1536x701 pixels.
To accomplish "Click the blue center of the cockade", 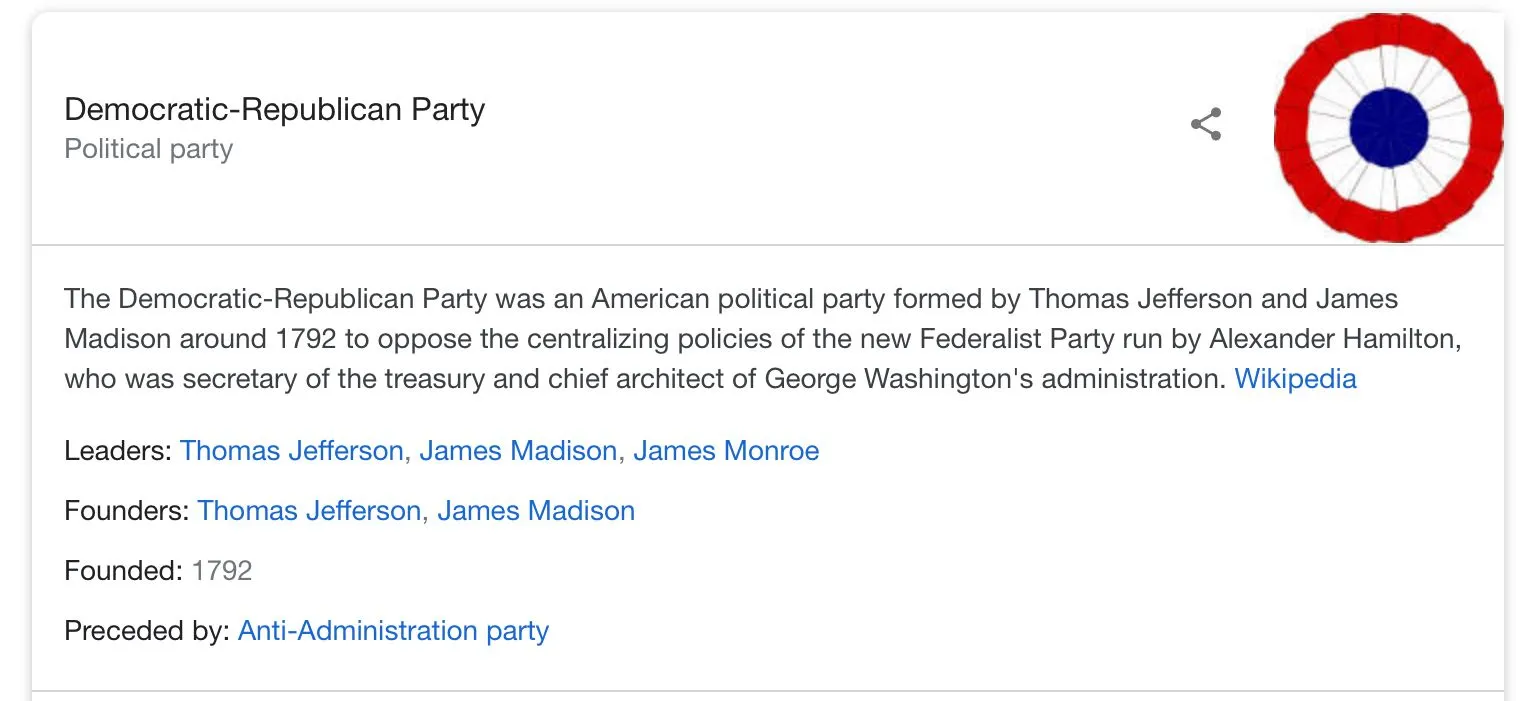I will pos(1388,127).
